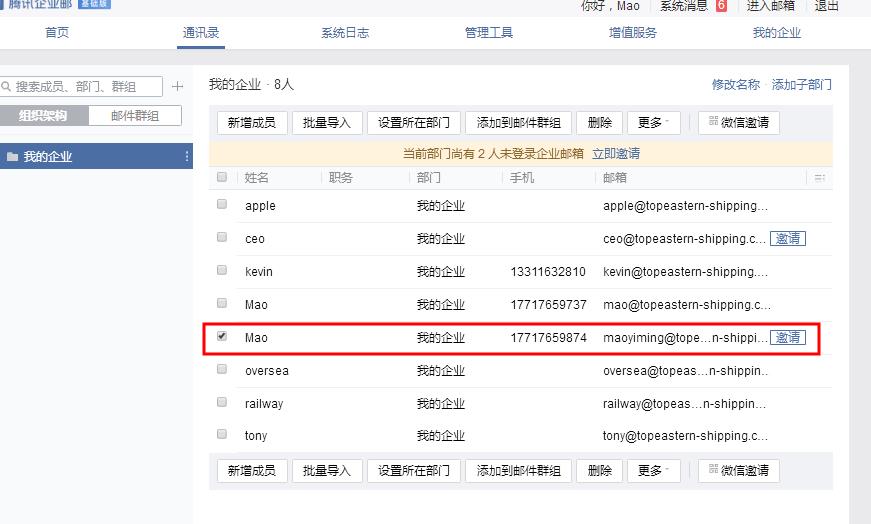Click the plus icon beside the search box
This screenshot has width=871, height=524.
pyautogui.click(x=178, y=87)
